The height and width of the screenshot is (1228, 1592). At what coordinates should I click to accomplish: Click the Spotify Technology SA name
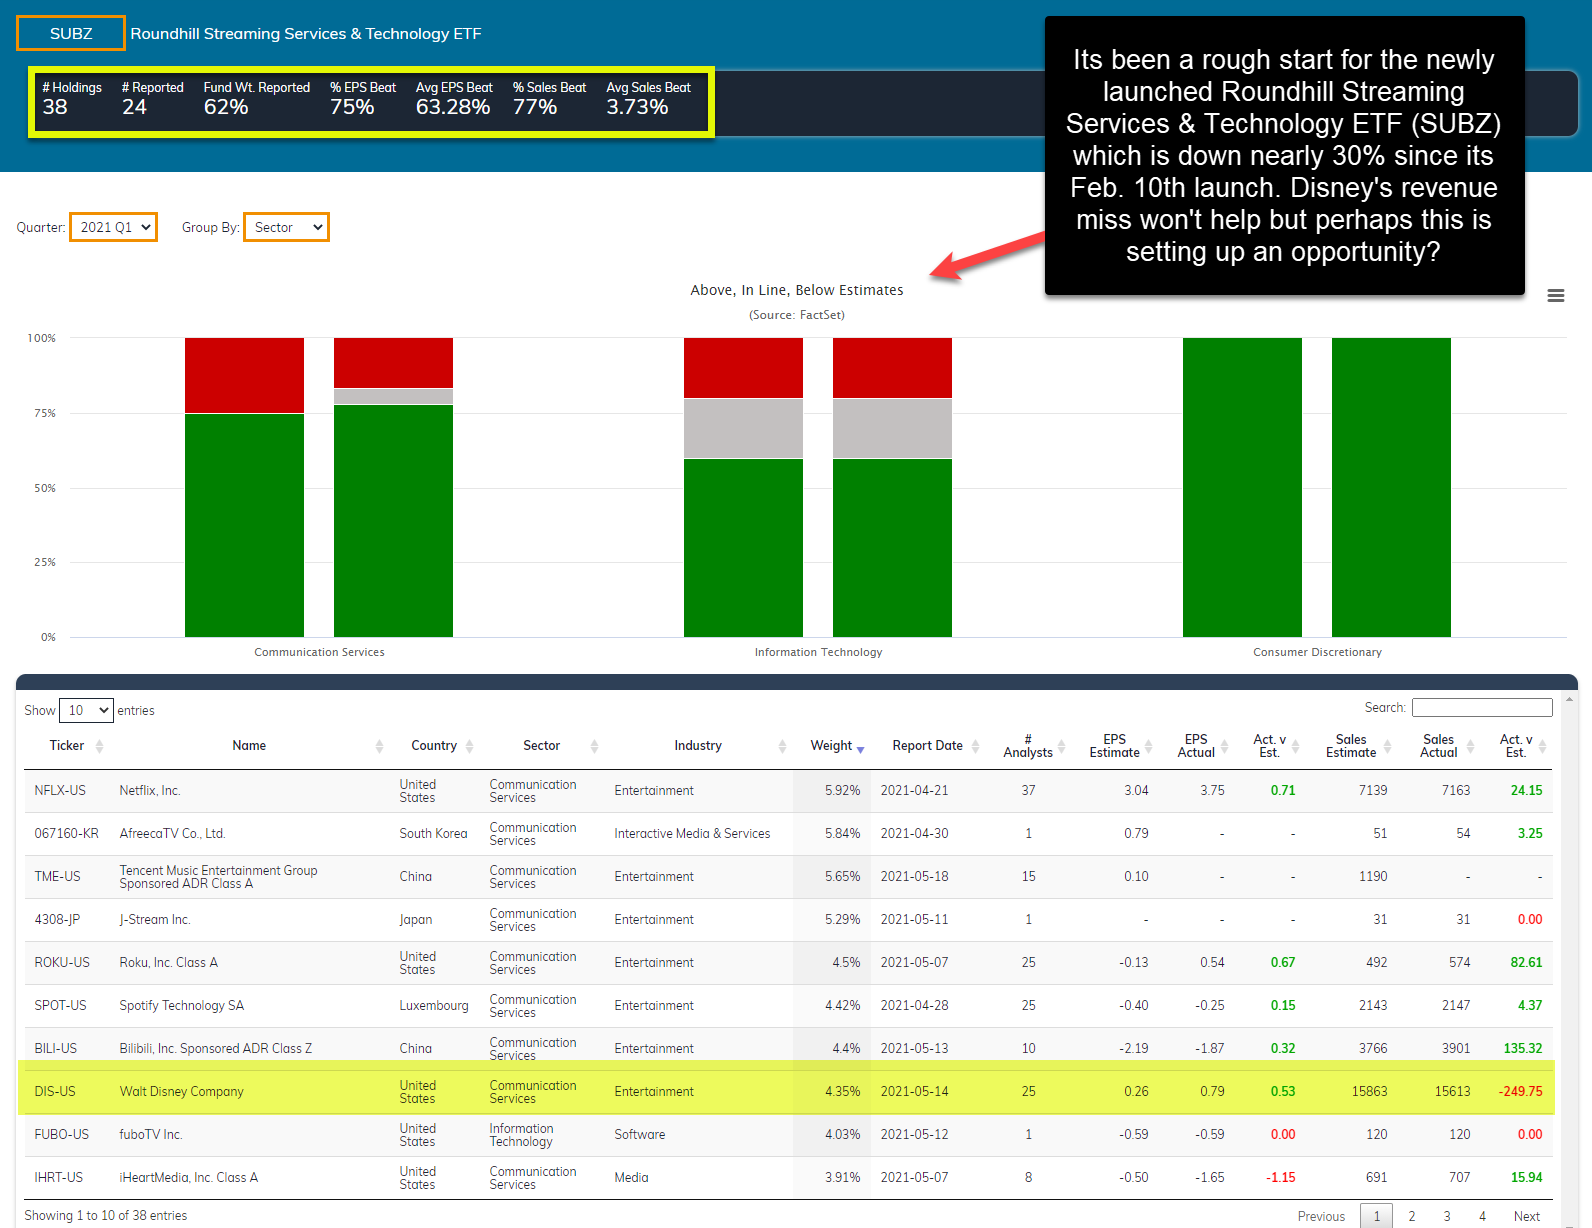(x=181, y=1005)
